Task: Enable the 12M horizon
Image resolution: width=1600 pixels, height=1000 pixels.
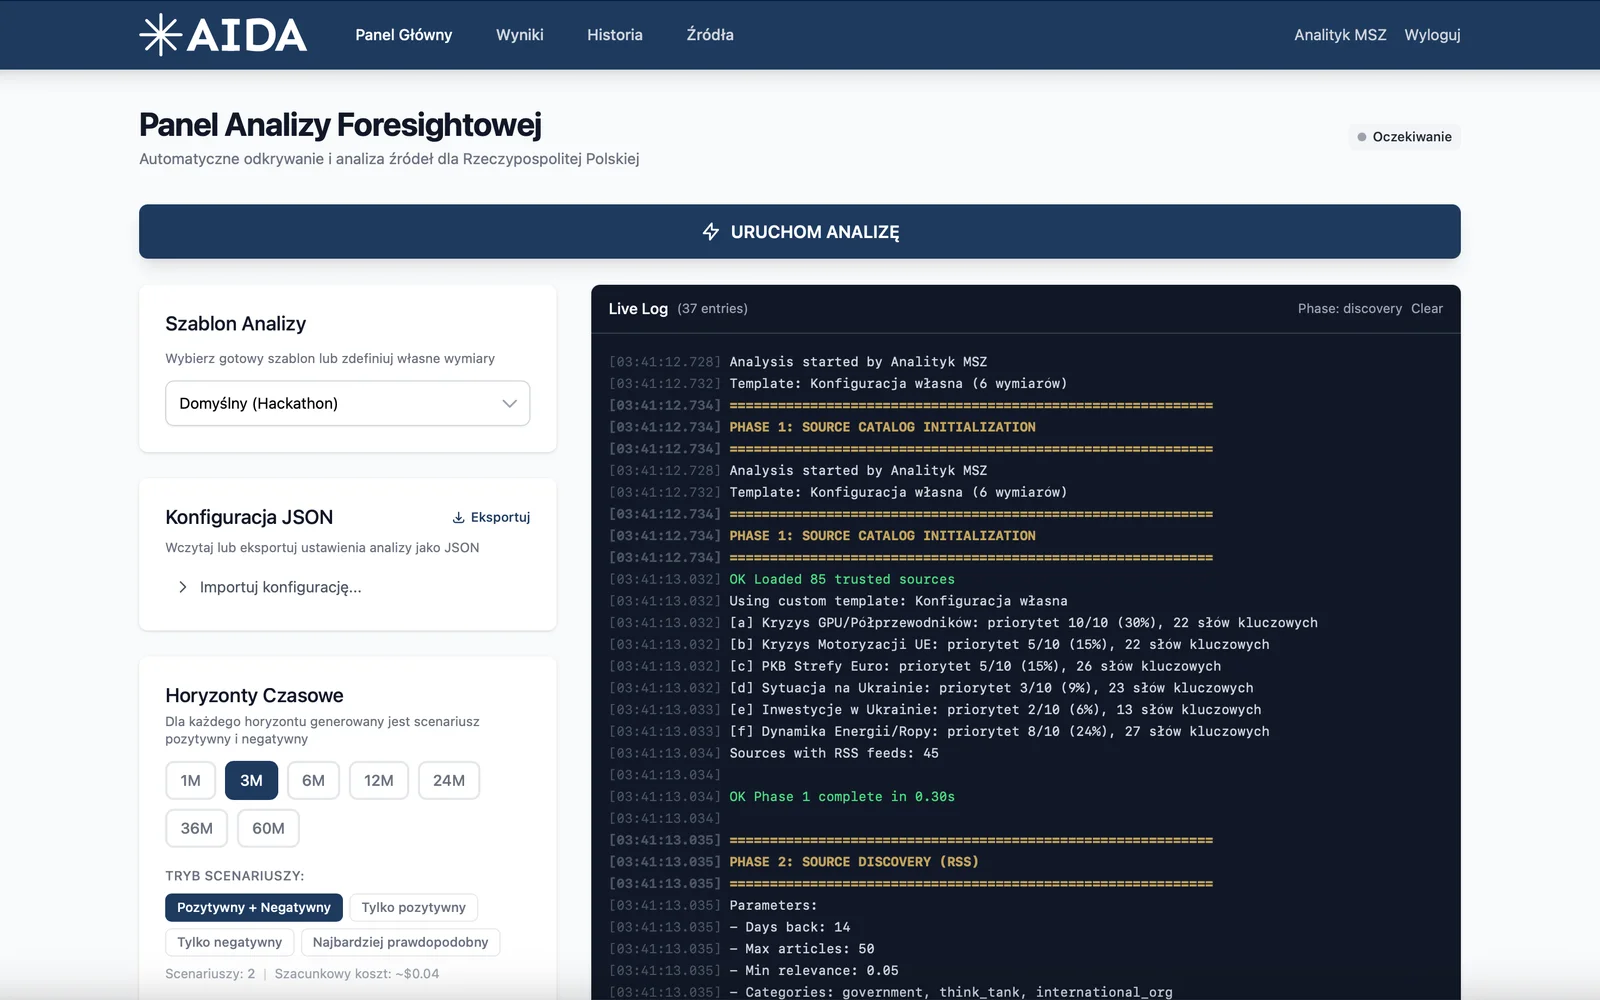Action: coord(379,781)
